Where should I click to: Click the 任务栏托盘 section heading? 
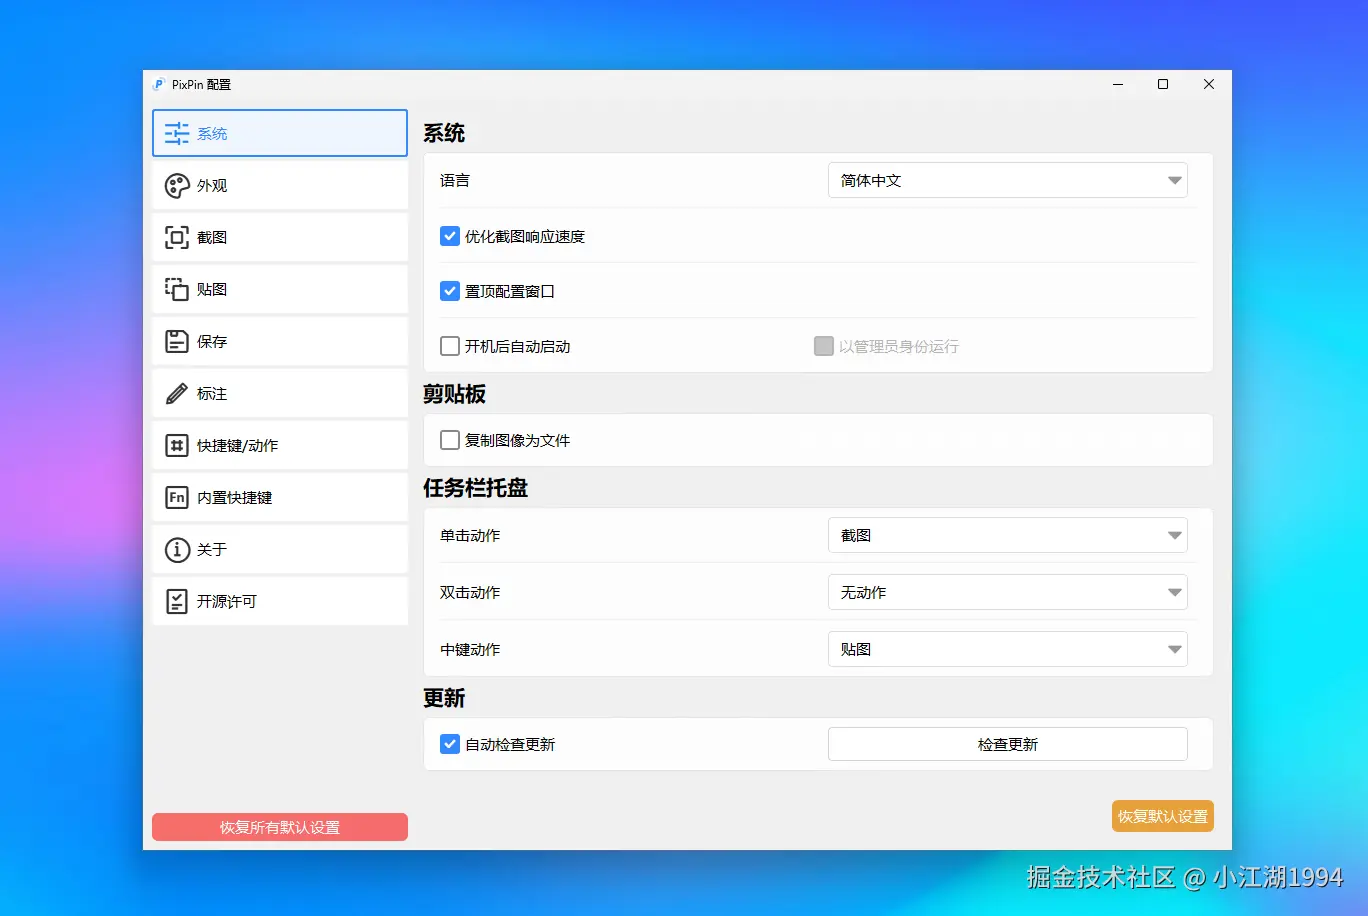(475, 488)
